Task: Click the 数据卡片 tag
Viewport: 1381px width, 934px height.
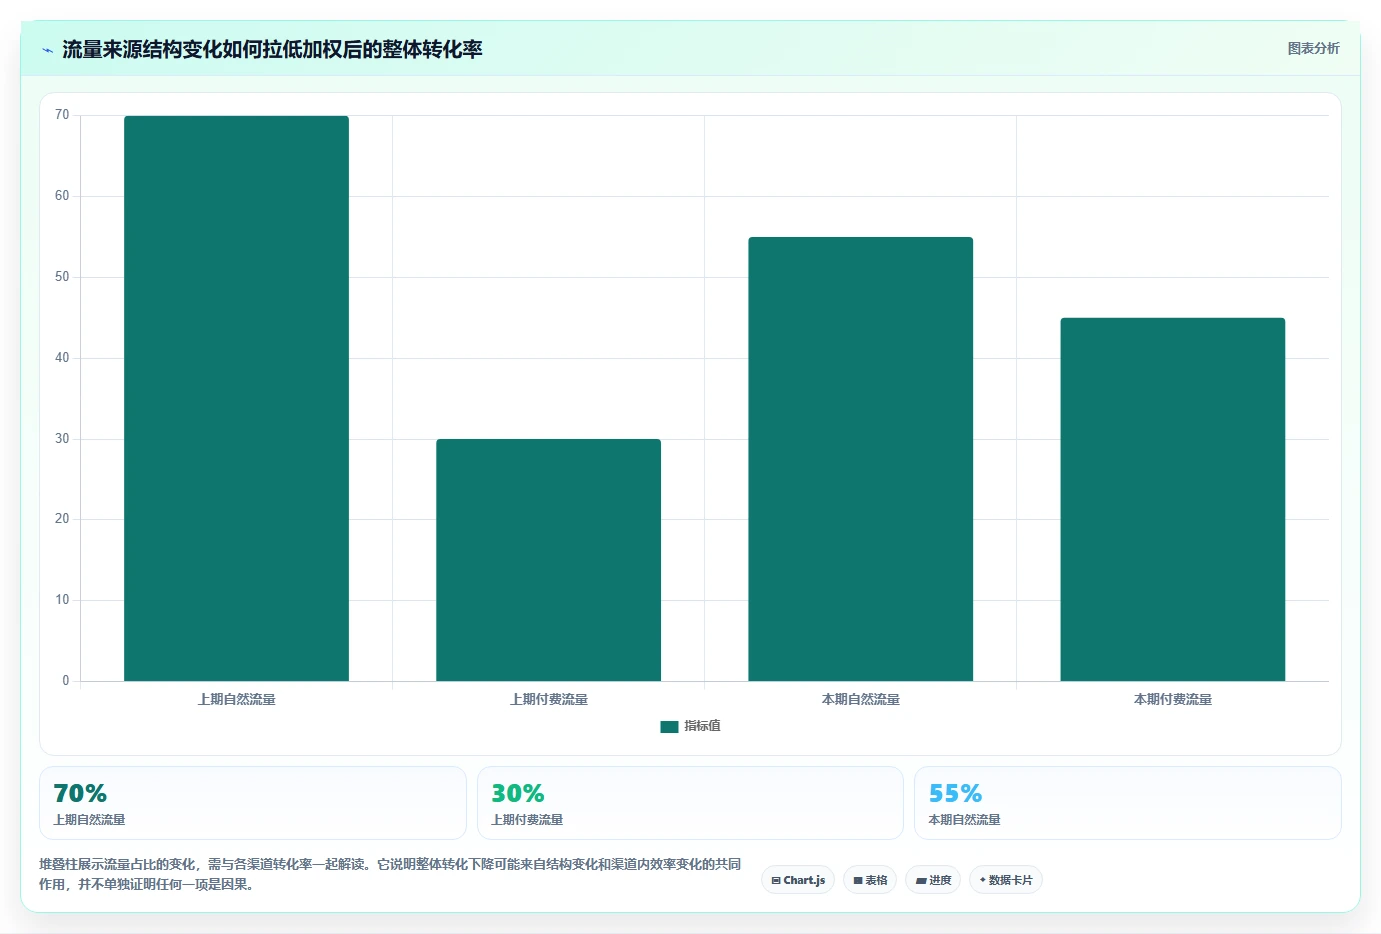Action: point(1006,880)
